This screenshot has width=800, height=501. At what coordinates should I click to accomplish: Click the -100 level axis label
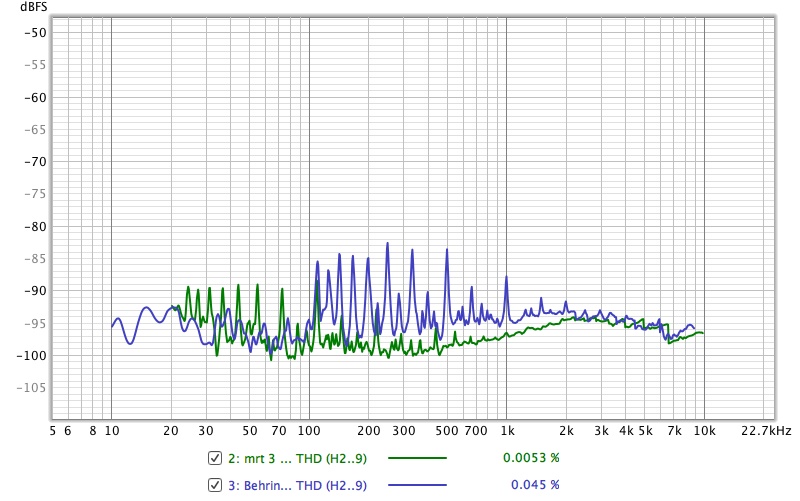tap(32, 356)
